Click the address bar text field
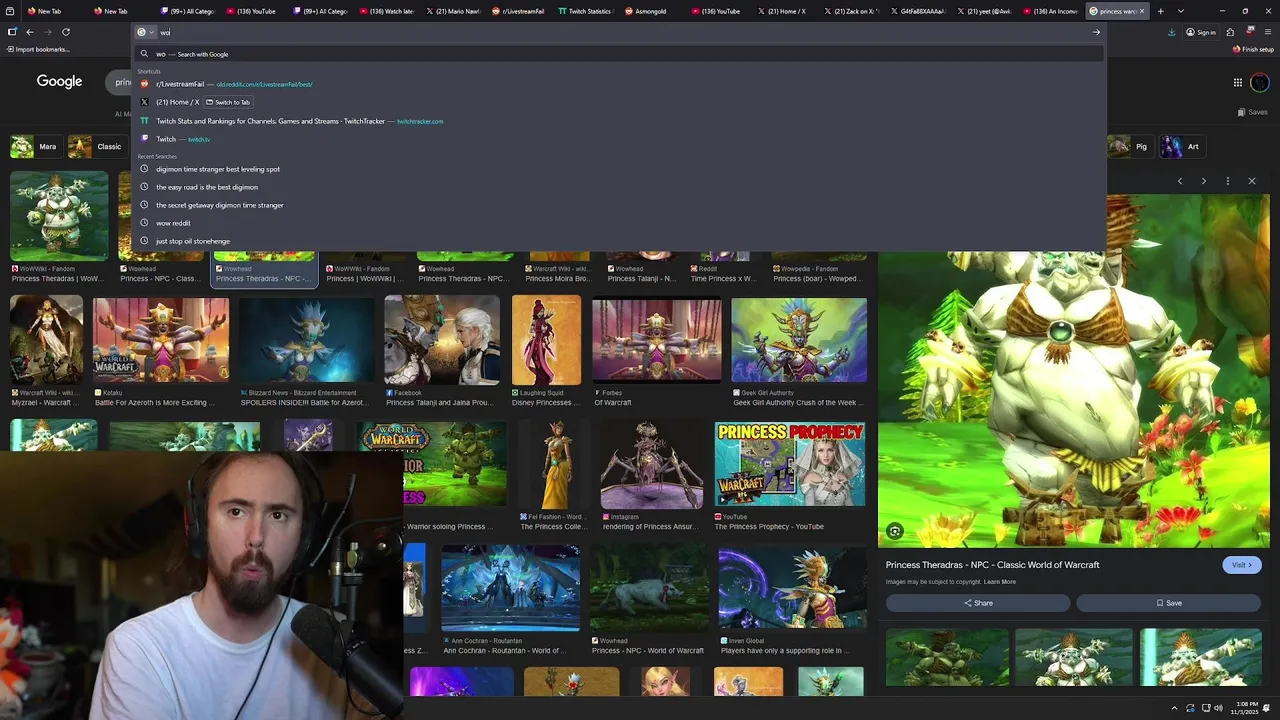 coord(620,32)
